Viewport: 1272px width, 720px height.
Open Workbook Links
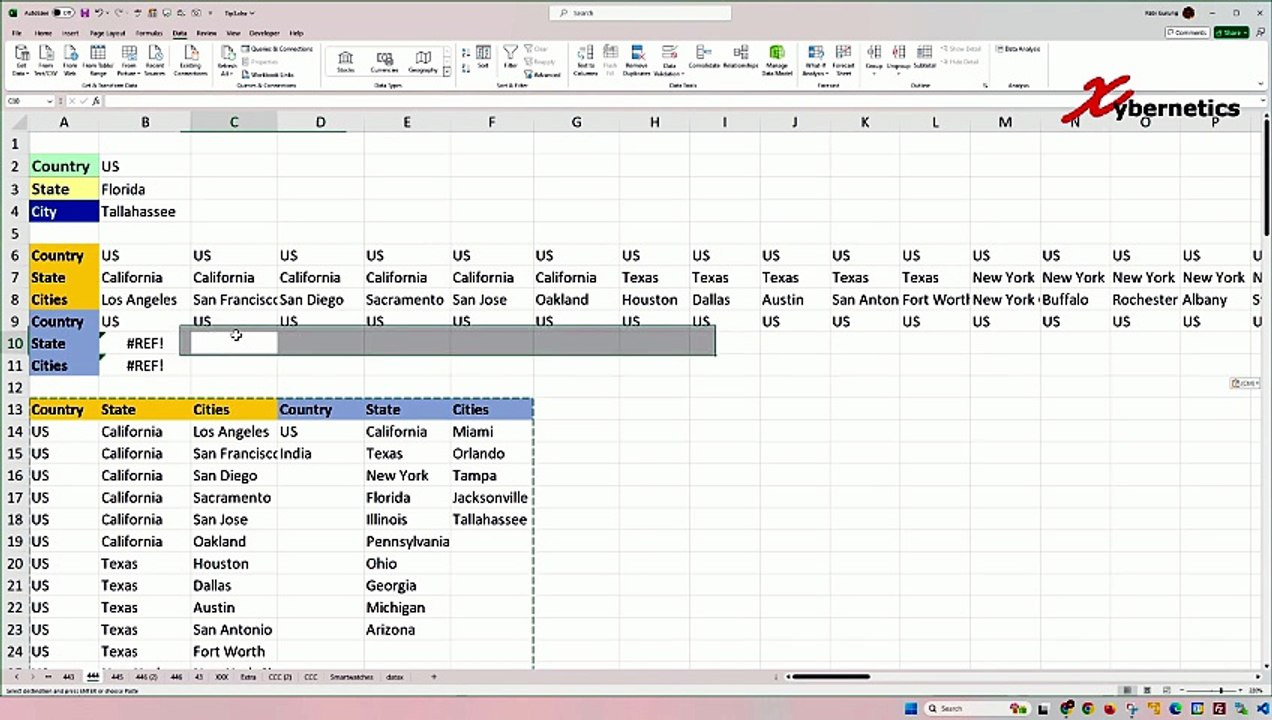268,74
